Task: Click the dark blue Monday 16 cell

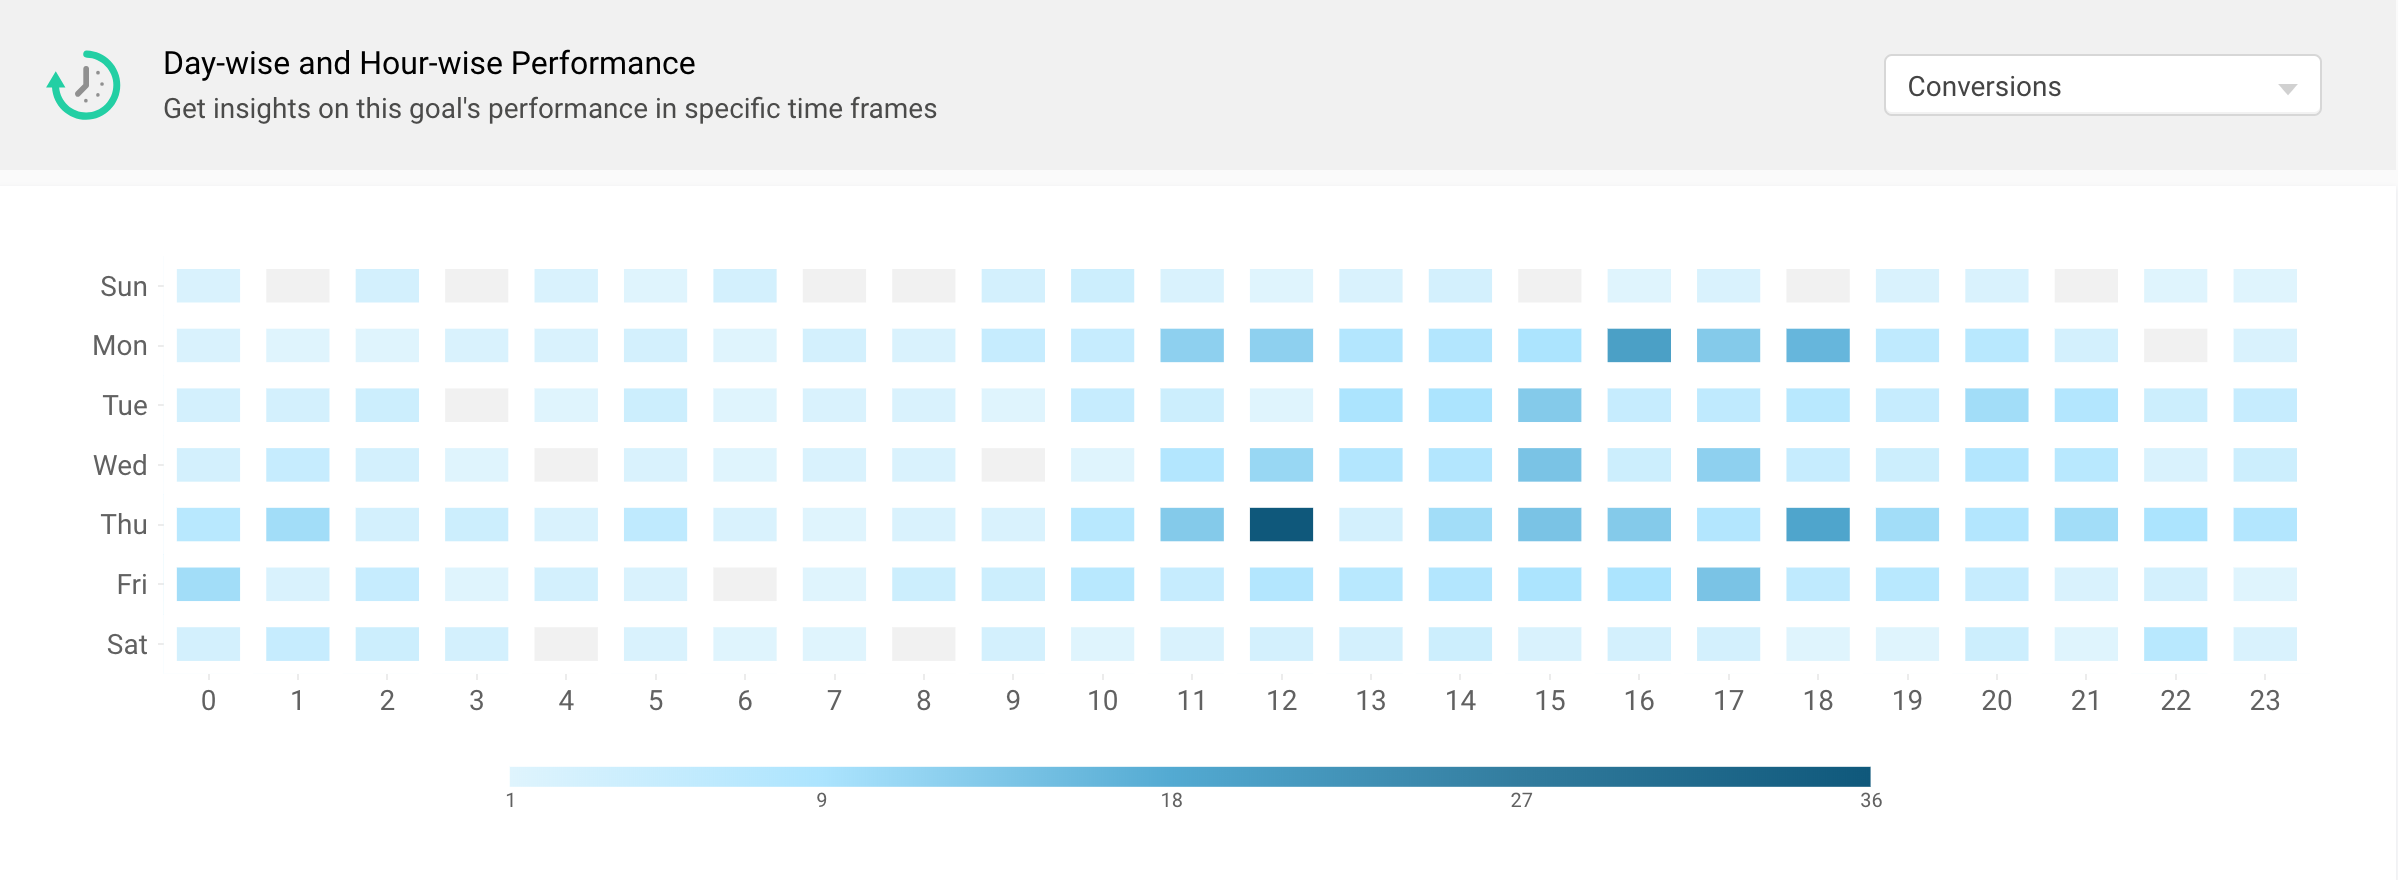Action: (1638, 345)
